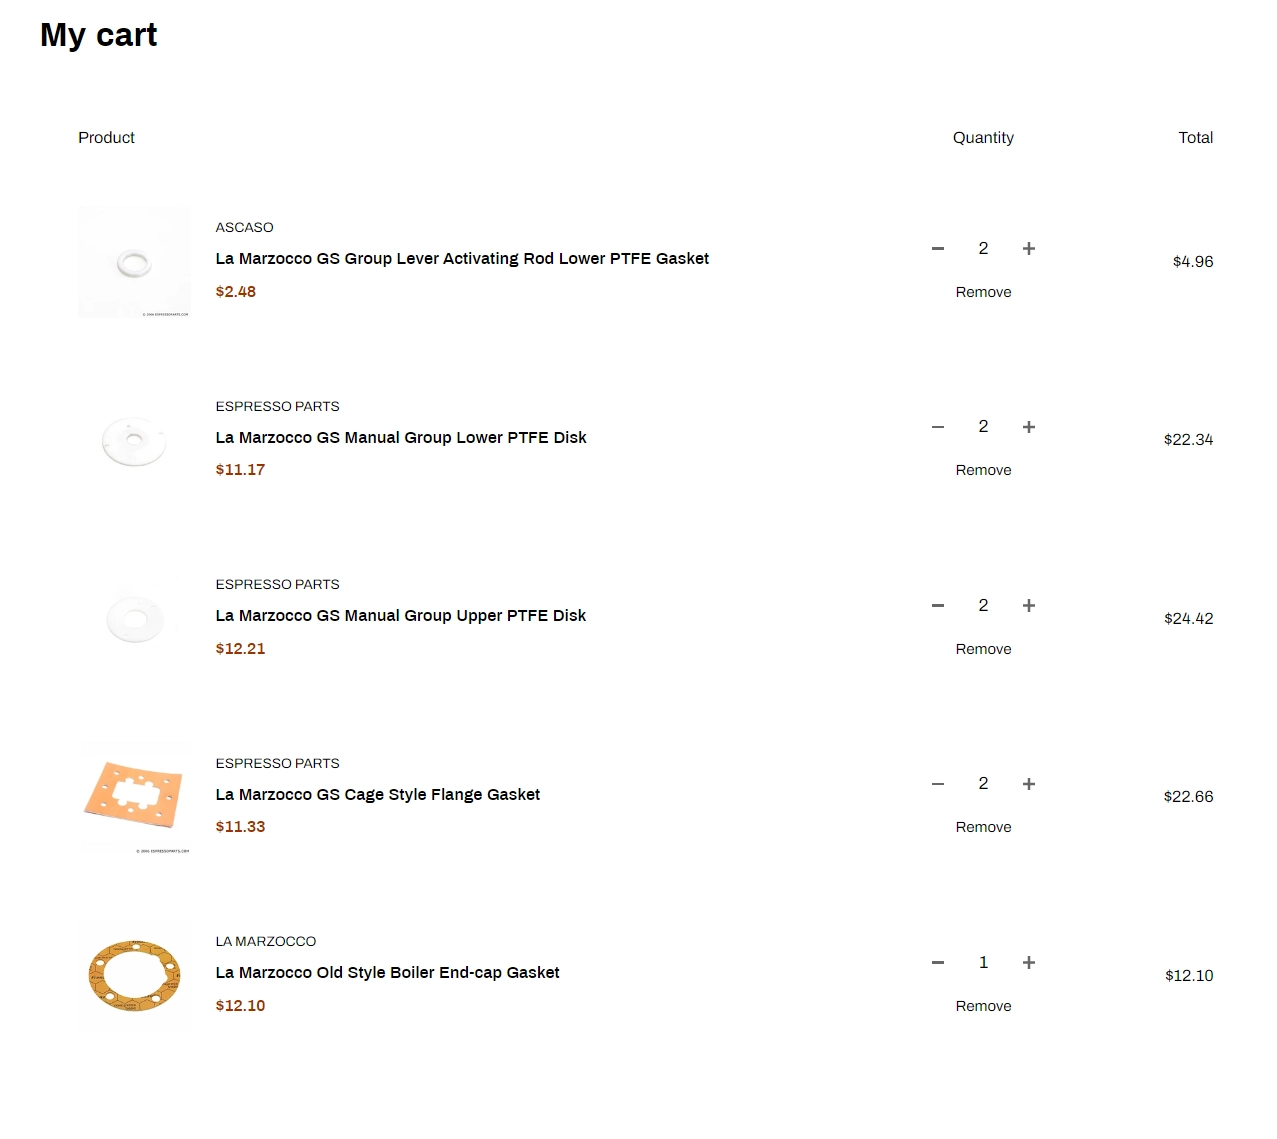Remove the Manual Group Upper PTFE Disk

(x=983, y=649)
